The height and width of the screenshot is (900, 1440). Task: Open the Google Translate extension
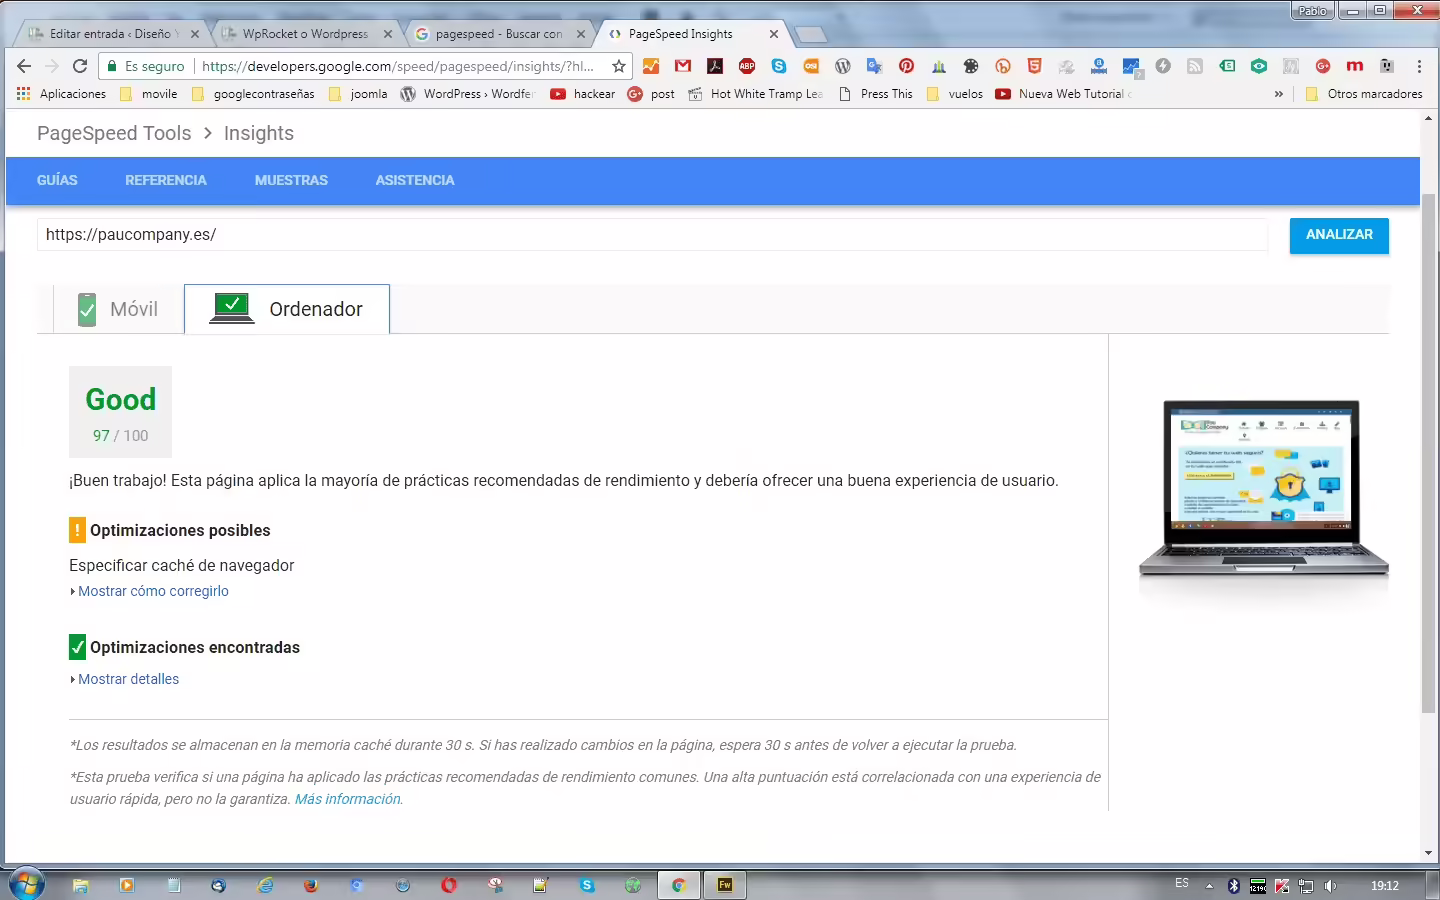(875, 66)
